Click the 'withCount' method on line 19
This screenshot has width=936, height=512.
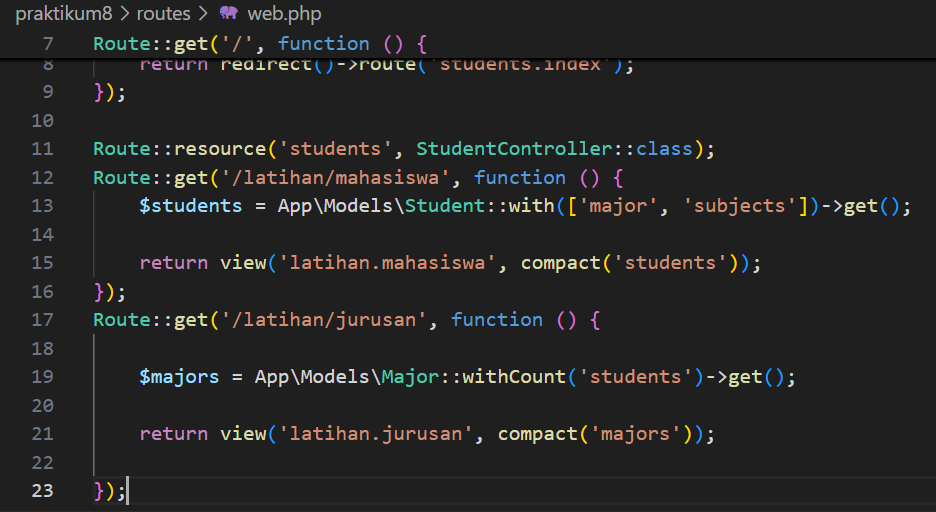tap(514, 377)
